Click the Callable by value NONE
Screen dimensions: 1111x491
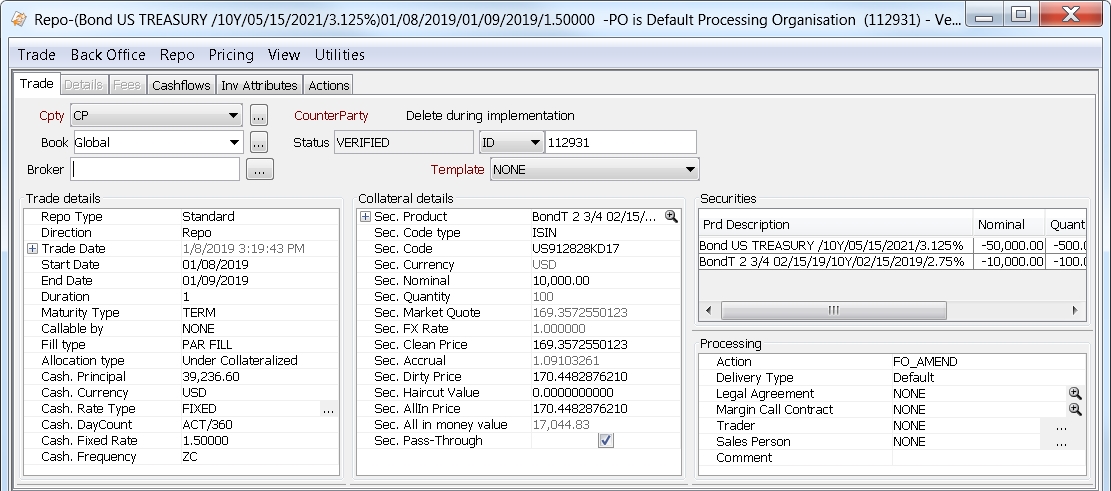(198, 329)
